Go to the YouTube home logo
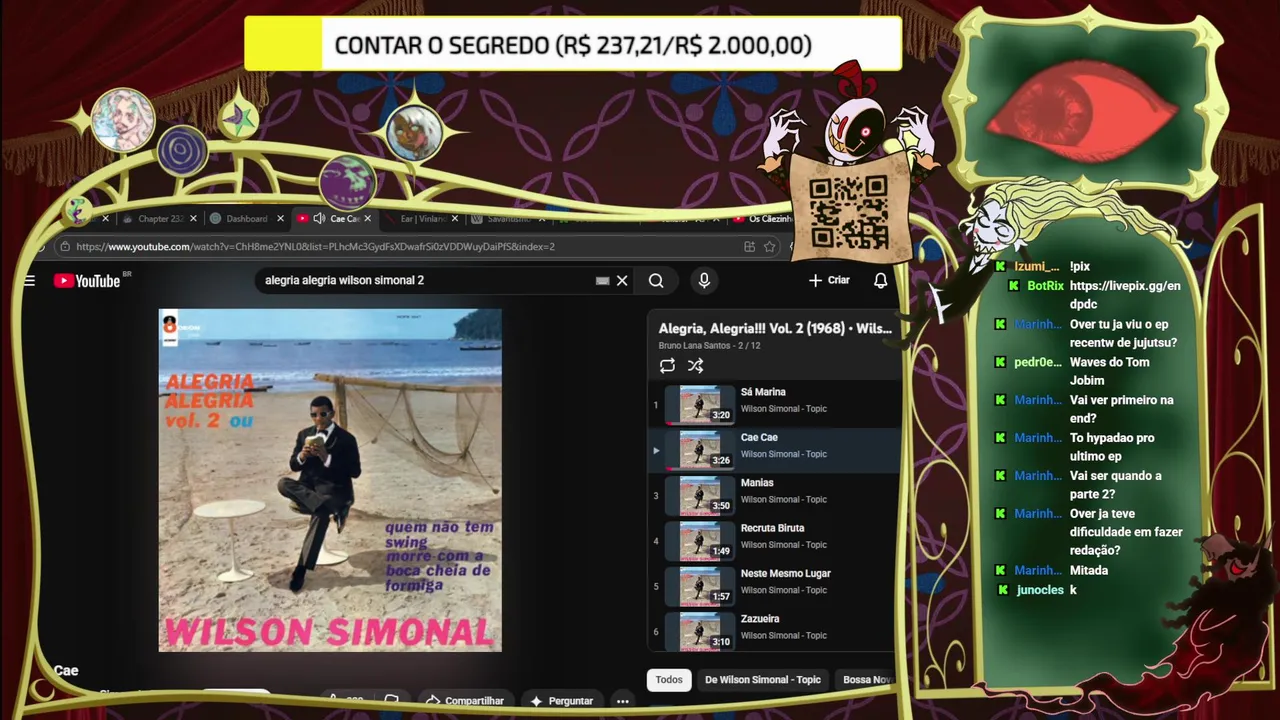The image size is (1280, 720). tap(87, 281)
